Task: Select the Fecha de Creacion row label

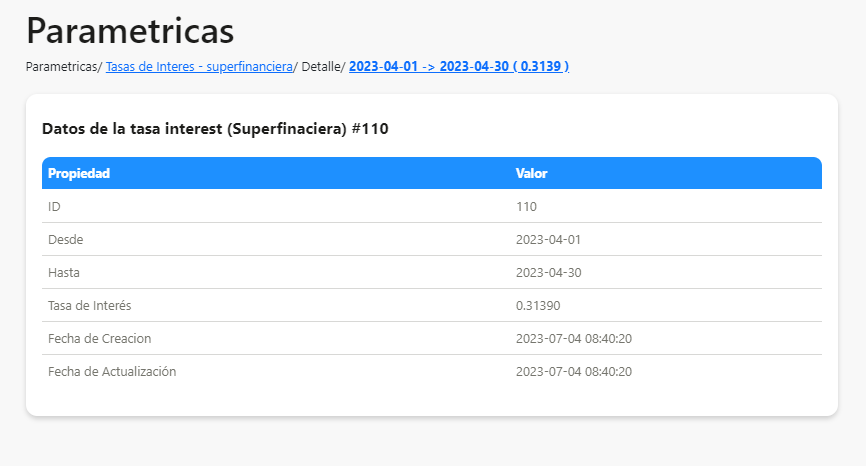Action: click(100, 338)
